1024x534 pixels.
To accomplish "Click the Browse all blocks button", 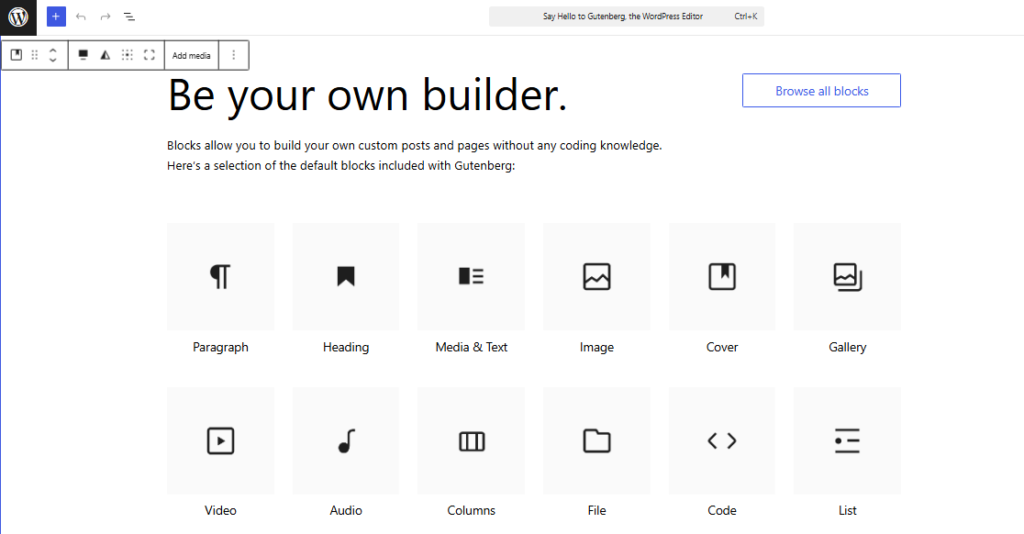I will click(822, 91).
